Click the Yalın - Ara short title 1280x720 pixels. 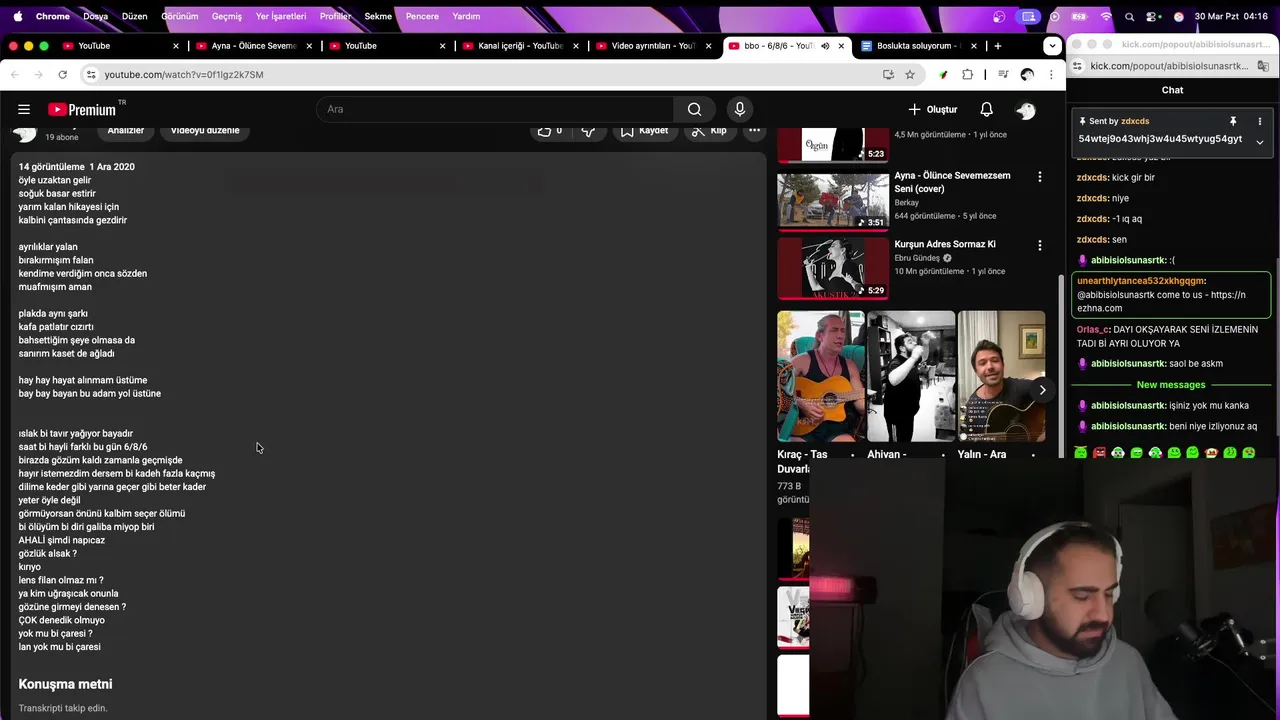coord(981,454)
